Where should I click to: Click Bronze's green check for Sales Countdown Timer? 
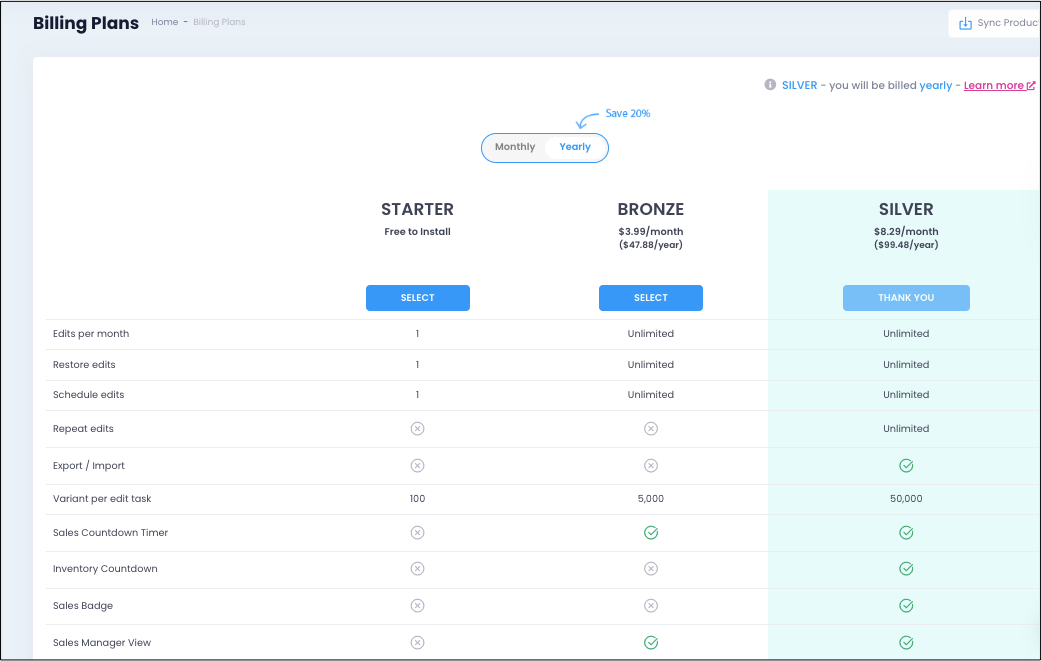click(x=651, y=533)
